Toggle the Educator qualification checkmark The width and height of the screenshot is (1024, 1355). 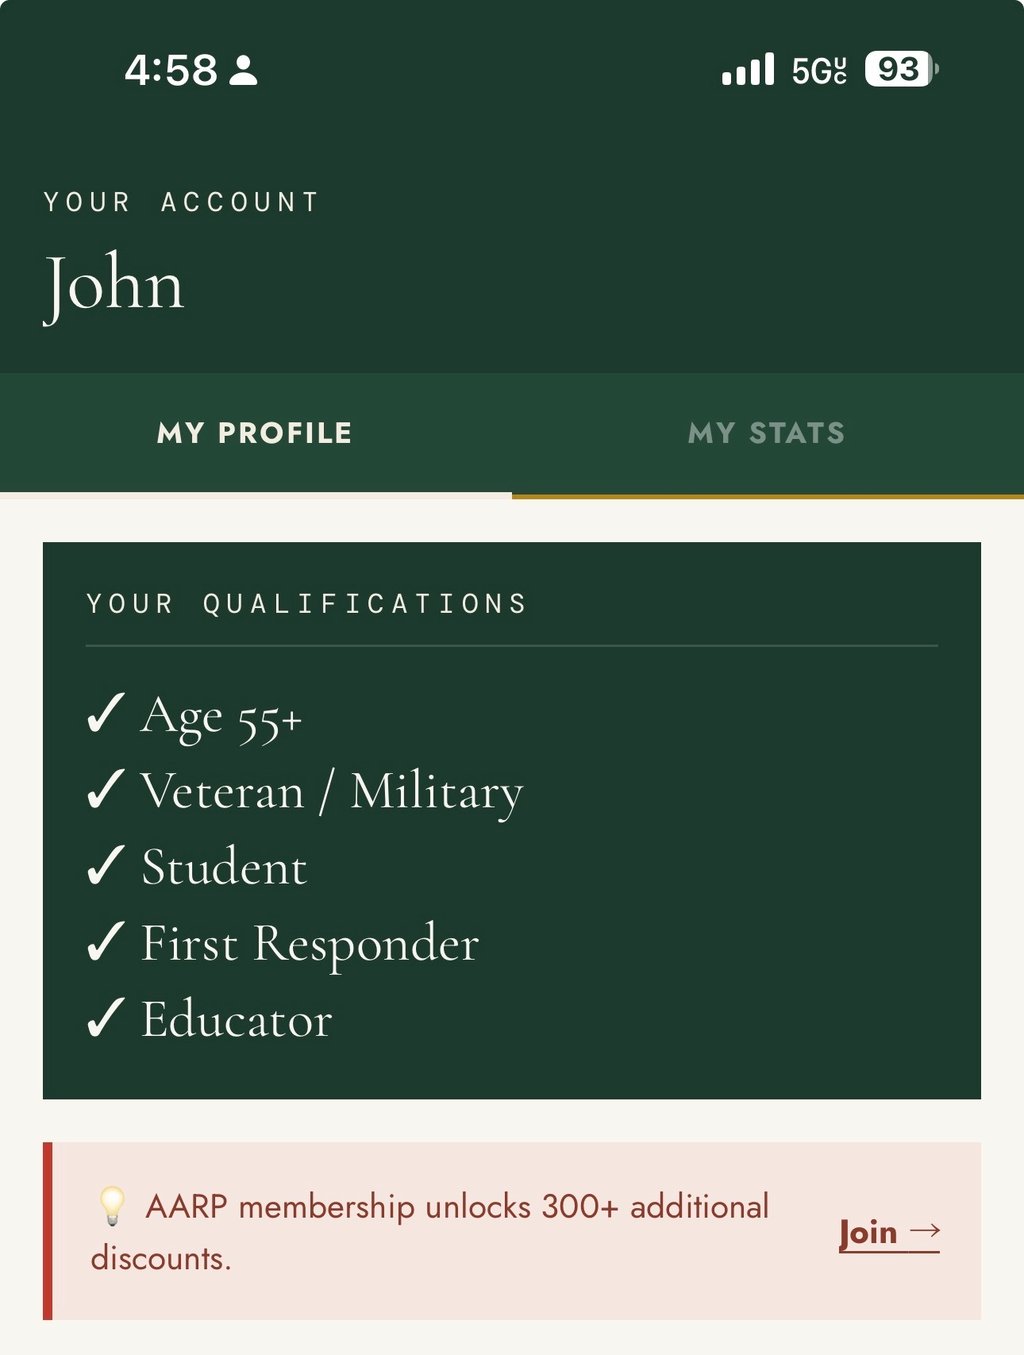(x=105, y=1019)
